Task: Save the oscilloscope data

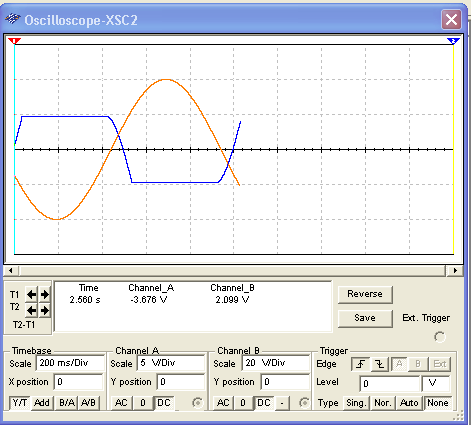Action: click(x=365, y=318)
